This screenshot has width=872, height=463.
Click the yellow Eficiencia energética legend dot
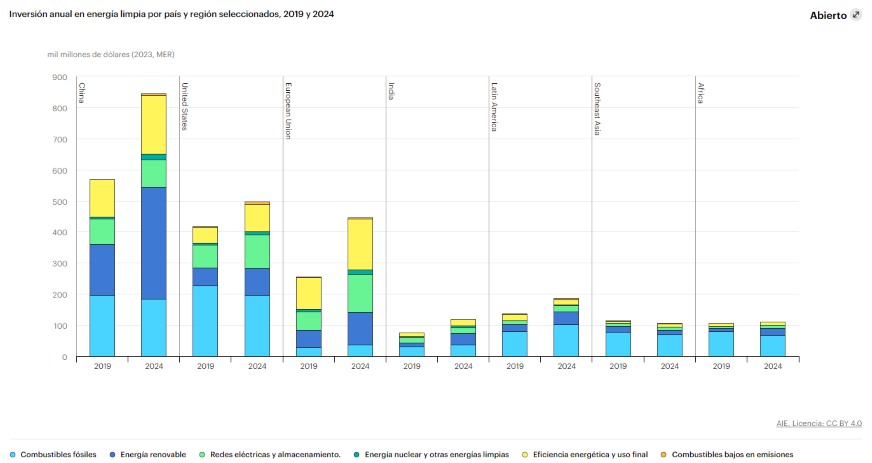pyautogui.click(x=526, y=454)
